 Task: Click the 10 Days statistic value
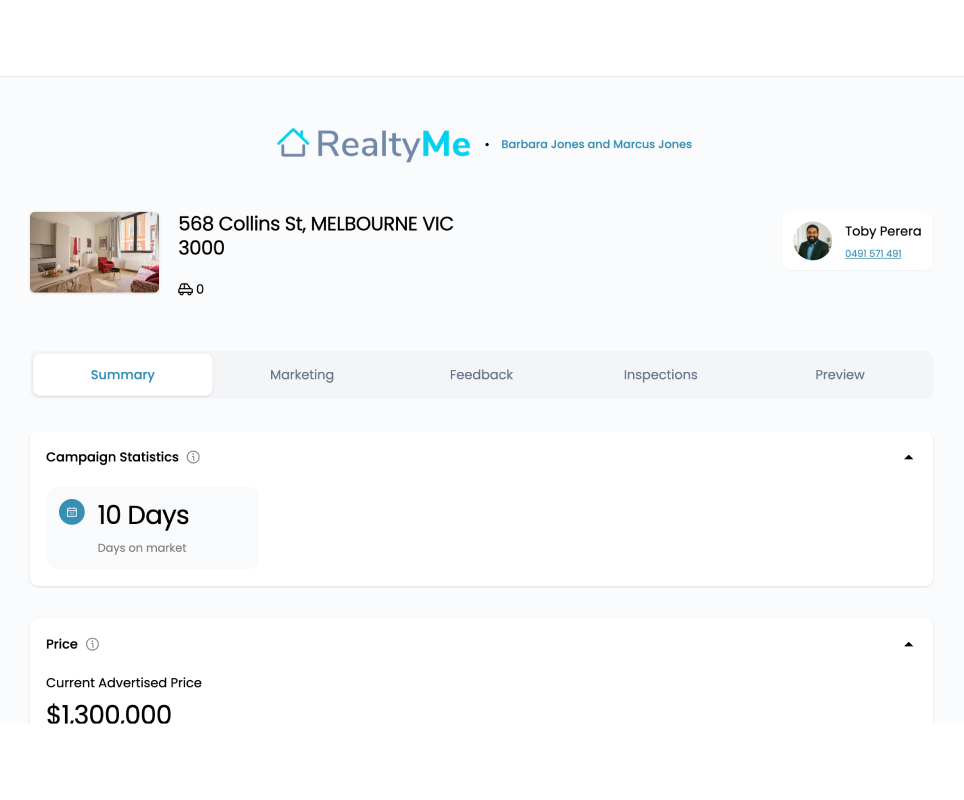(143, 515)
